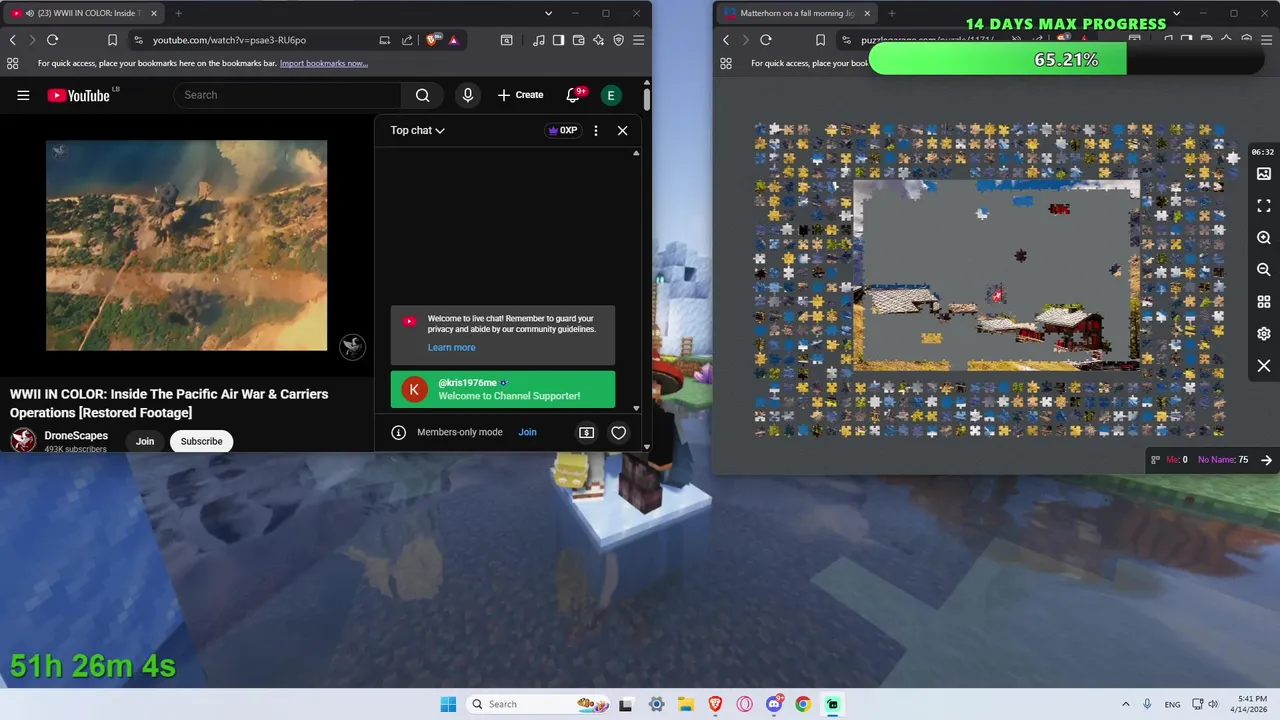Viewport: 1280px width, 720px height.
Task: Open the share icon in YouTube address bar
Action: coord(407,40)
